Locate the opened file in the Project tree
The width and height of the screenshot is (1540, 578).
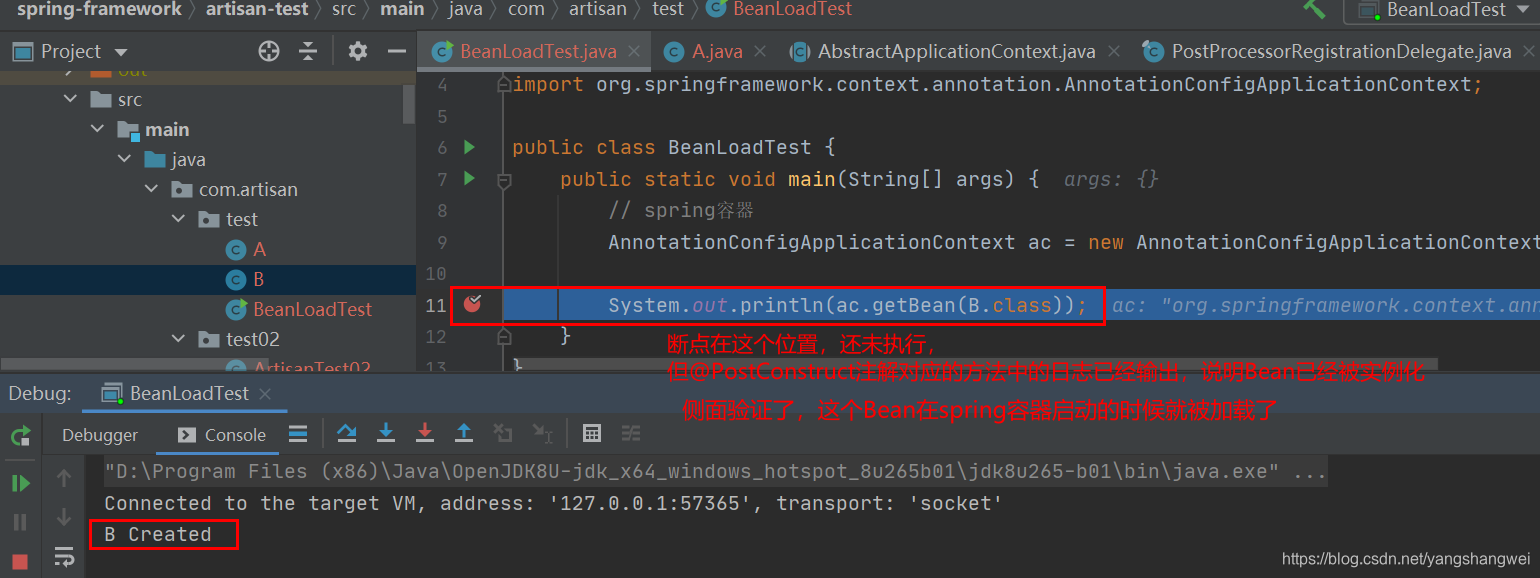(268, 51)
